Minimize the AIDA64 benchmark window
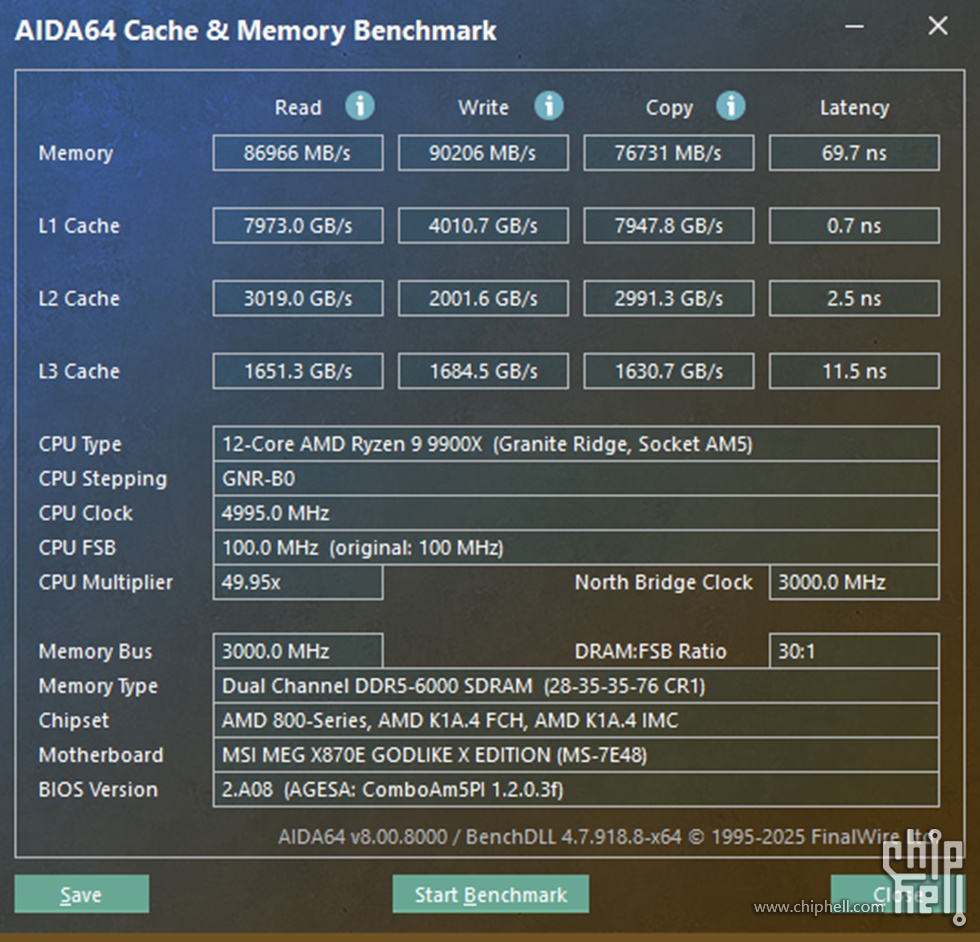Image resolution: width=980 pixels, height=942 pixels. tap(857, 27)
